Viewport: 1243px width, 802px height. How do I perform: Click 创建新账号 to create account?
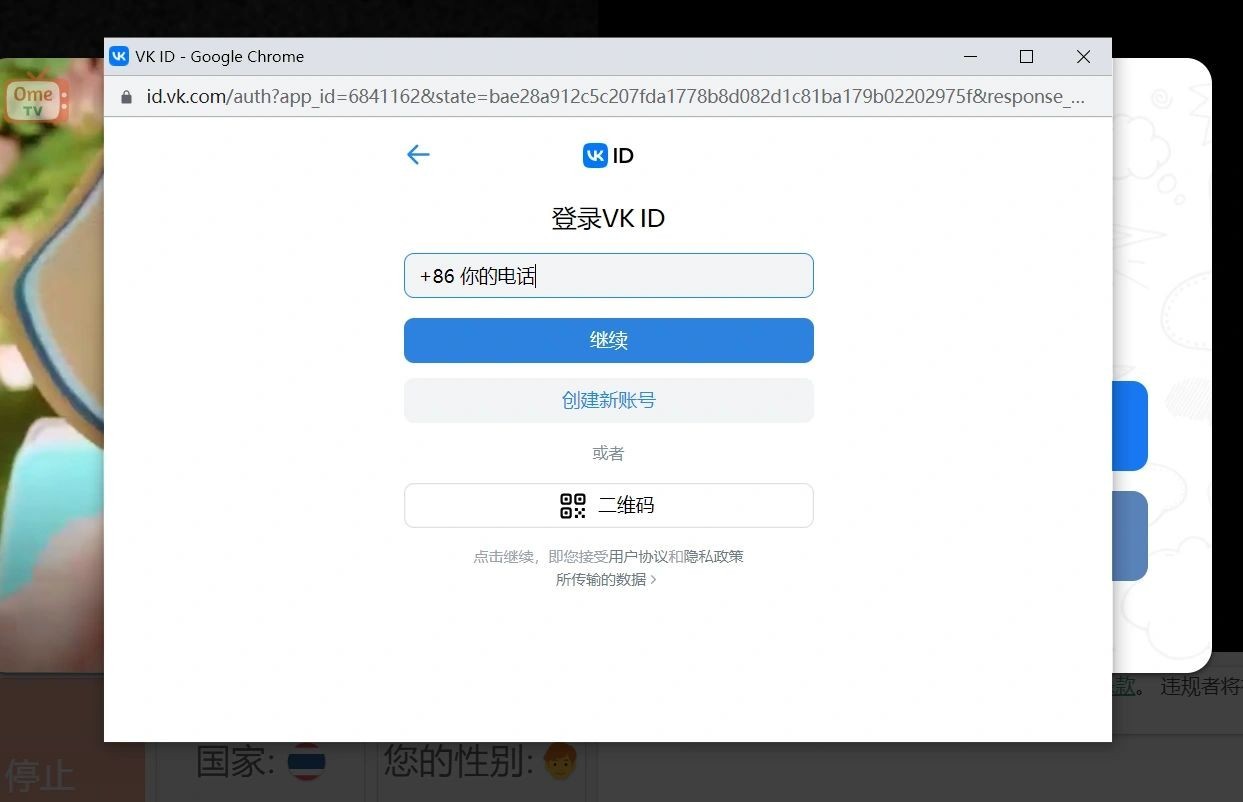point(608,400)
